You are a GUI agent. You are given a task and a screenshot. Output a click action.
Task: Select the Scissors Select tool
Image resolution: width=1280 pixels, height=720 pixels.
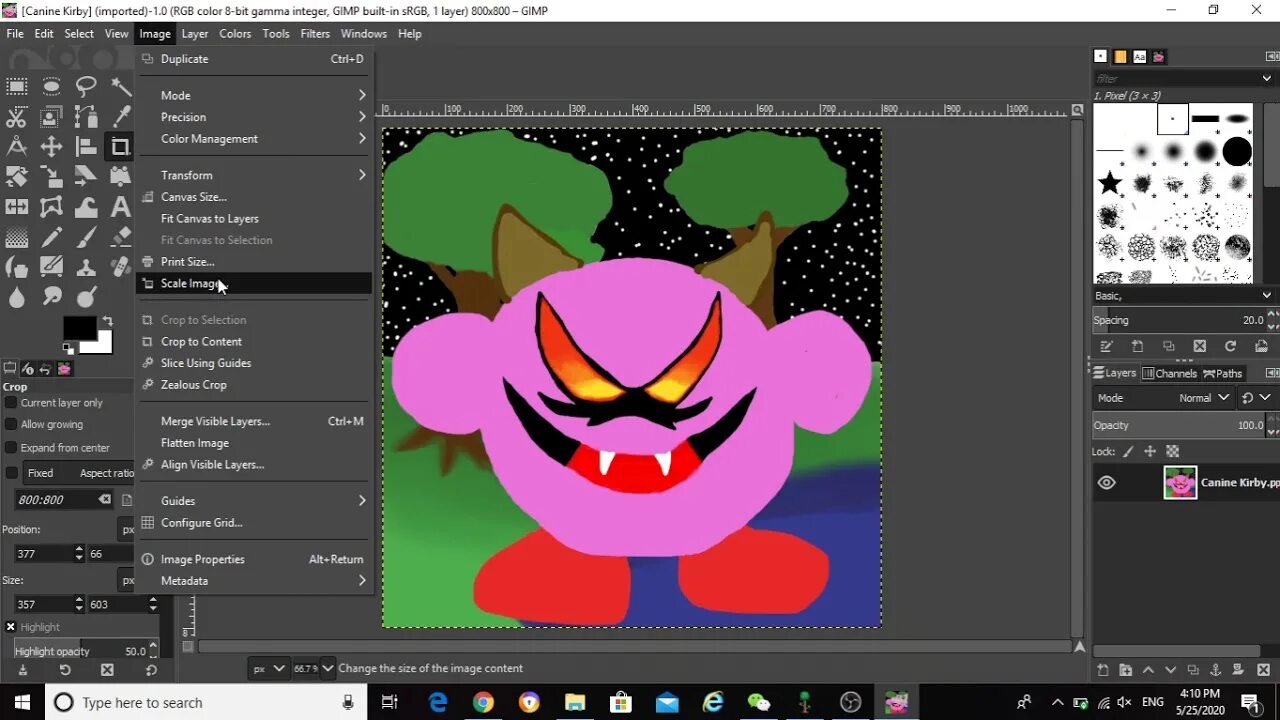click(x=17, y=117)
